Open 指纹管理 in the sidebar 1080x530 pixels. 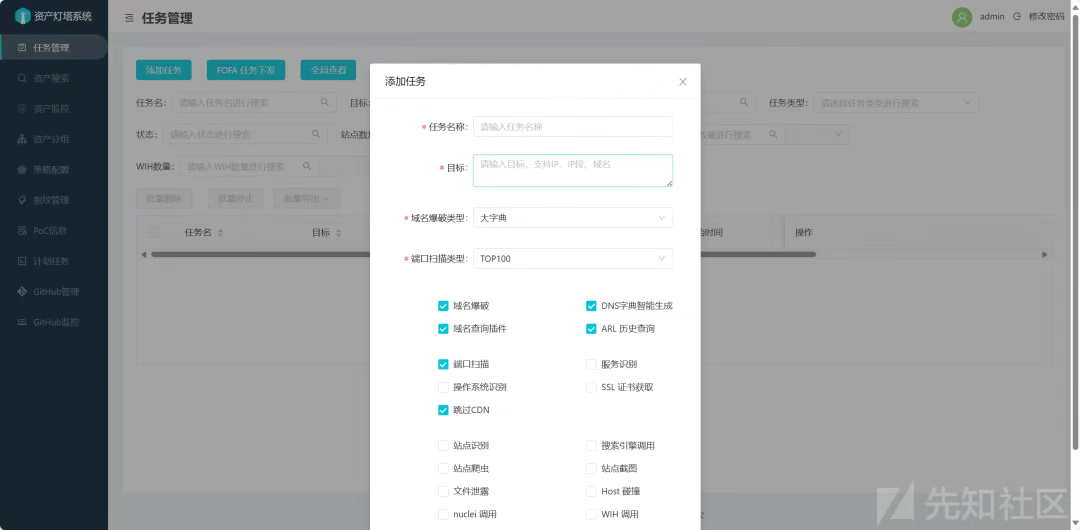(53, 200)
